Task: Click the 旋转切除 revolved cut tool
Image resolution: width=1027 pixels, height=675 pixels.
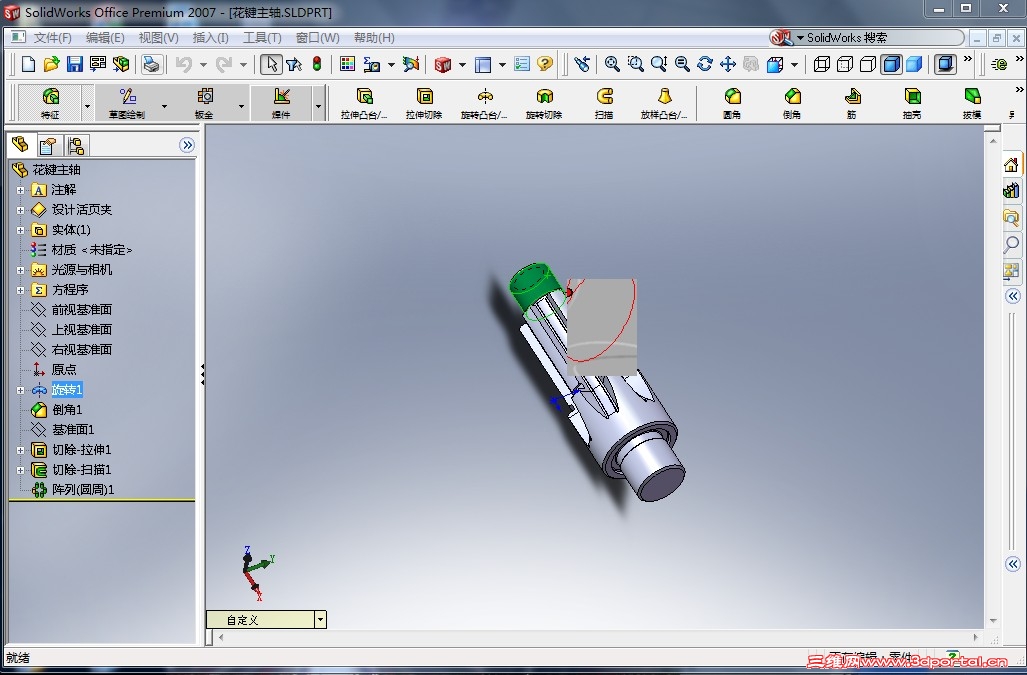Action: [544, 103]
